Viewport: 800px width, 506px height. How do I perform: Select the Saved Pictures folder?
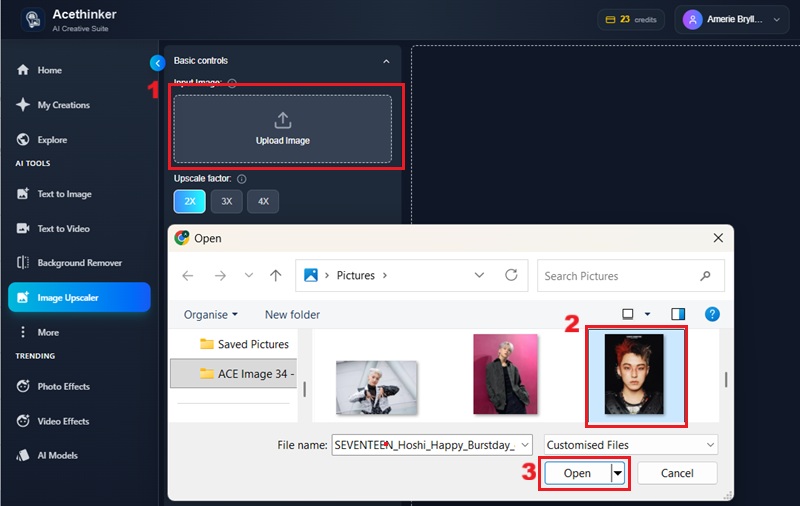244,344
